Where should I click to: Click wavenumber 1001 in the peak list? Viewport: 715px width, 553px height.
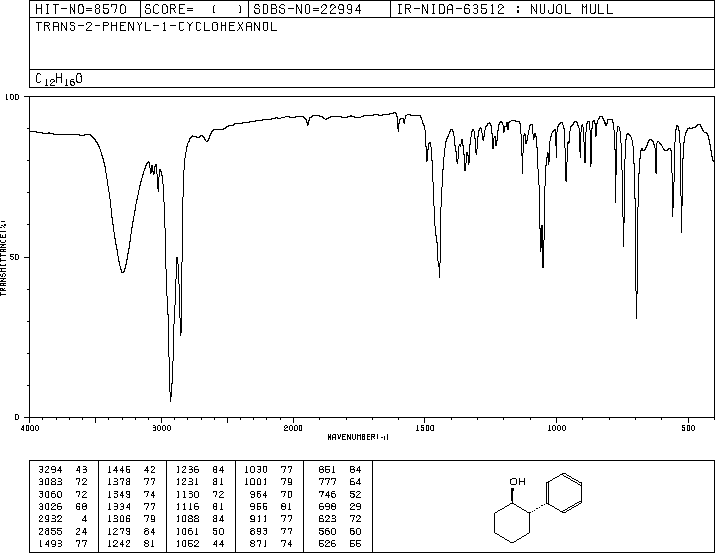[x=256, y=481]
